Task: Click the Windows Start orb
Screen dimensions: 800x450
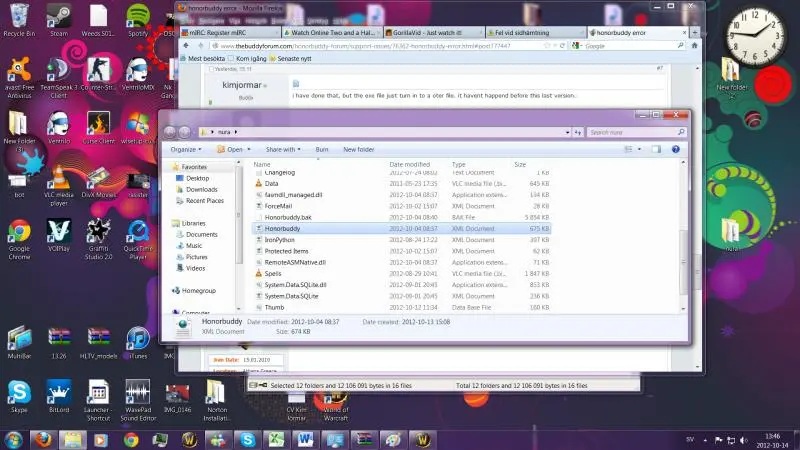Action: (x=14, y=440)
